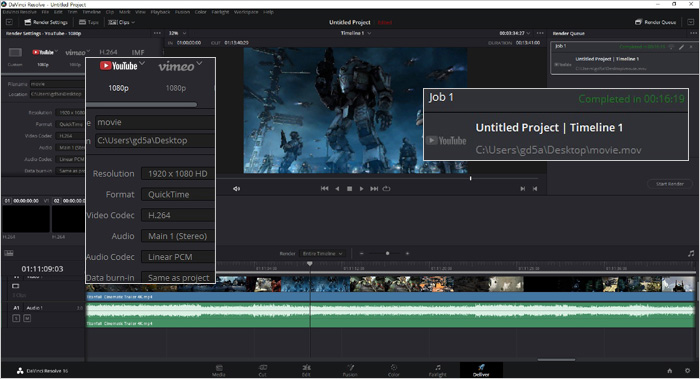Image resolution: width=700 pixels, height=379 pixels.
Task: Open the viewer timecode 00:03:34:27 dropdown
Action: tap(515, 33)
